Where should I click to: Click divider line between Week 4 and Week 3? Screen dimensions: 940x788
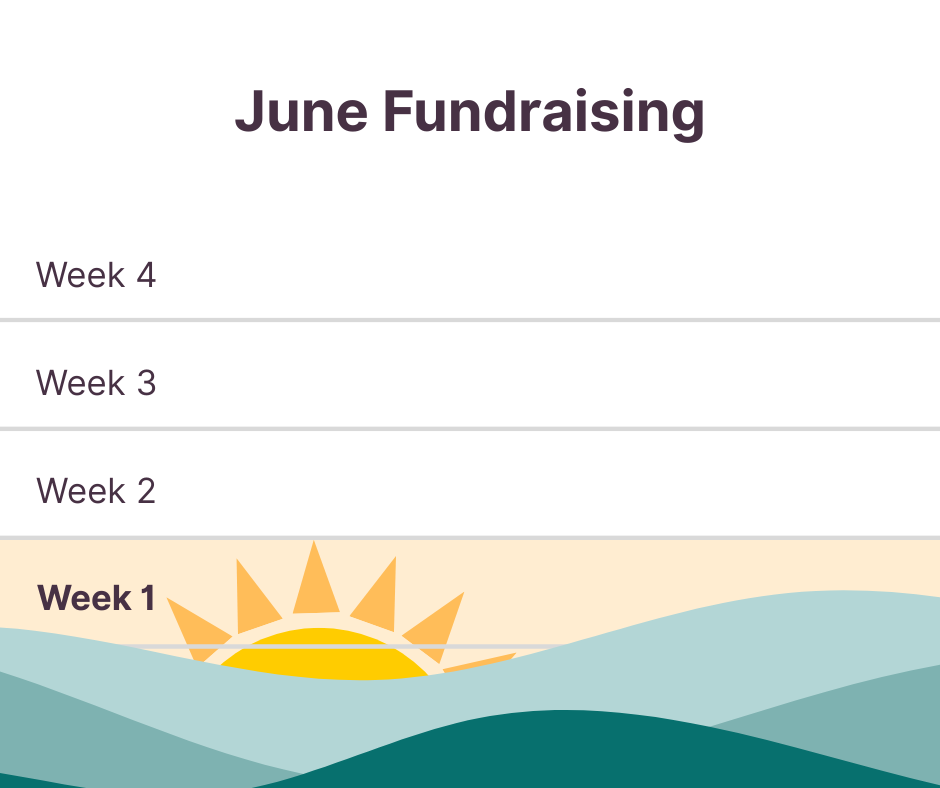click(x=470, y=320)
